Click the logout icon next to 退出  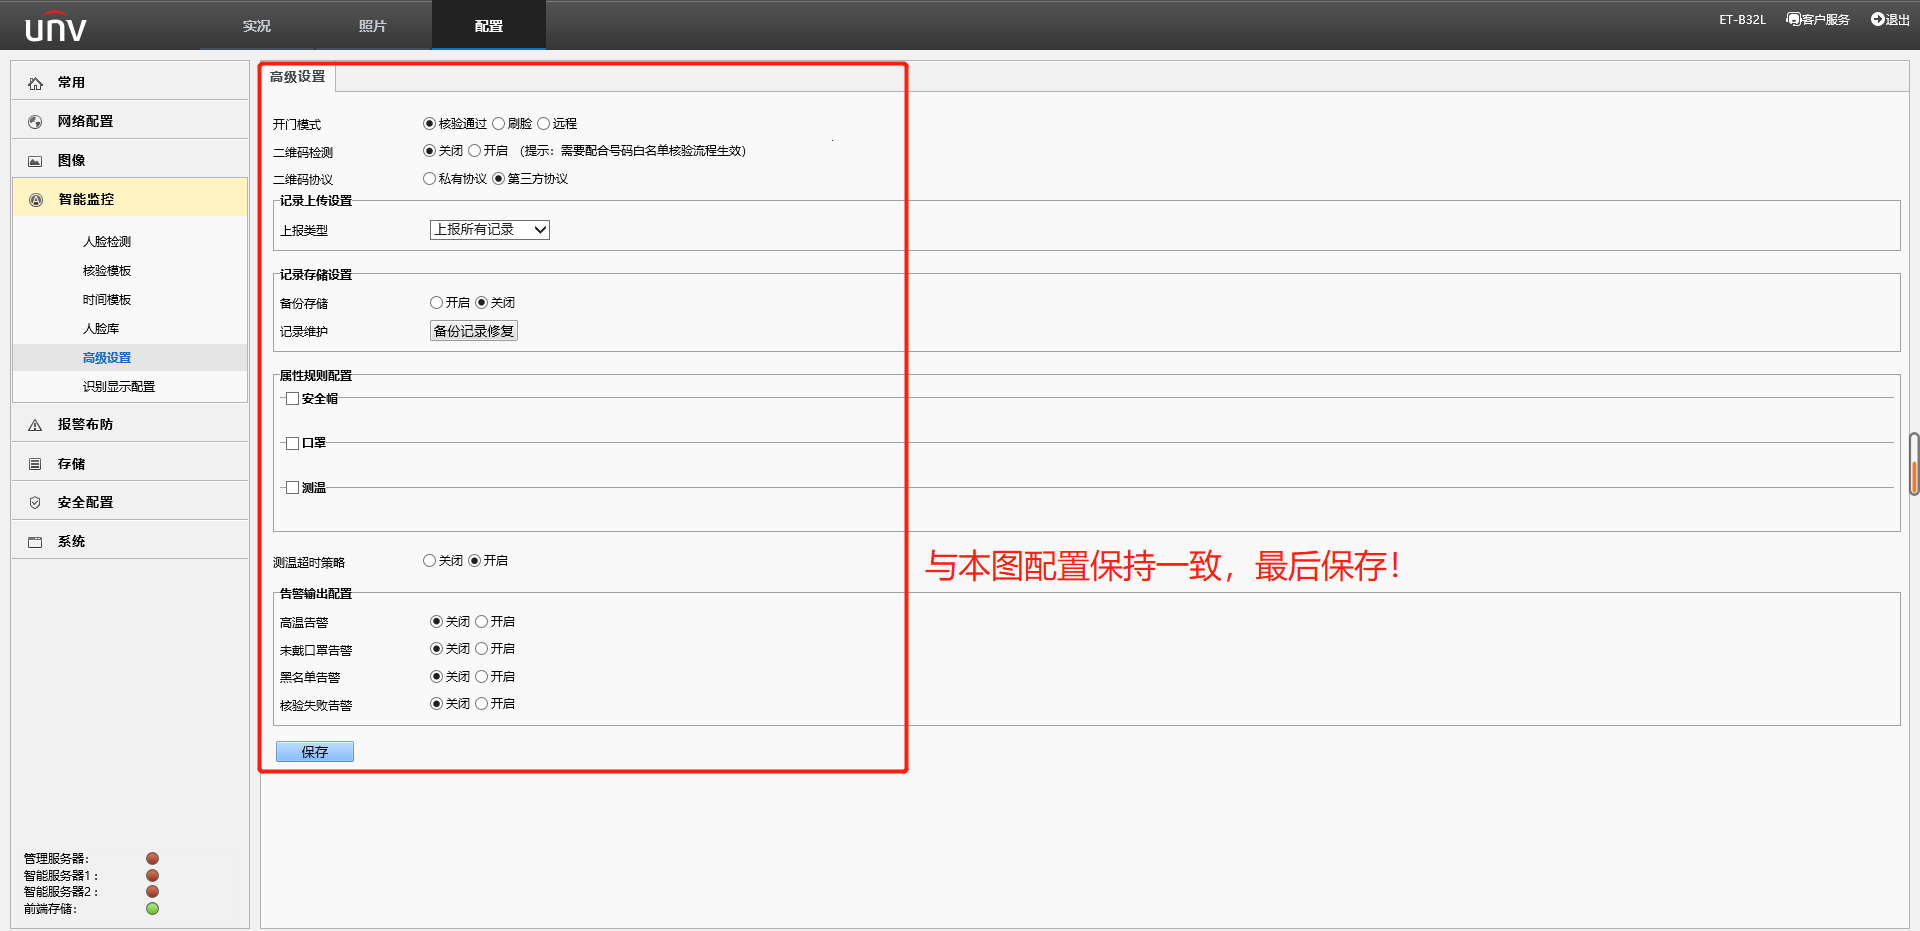(1877, 19)
